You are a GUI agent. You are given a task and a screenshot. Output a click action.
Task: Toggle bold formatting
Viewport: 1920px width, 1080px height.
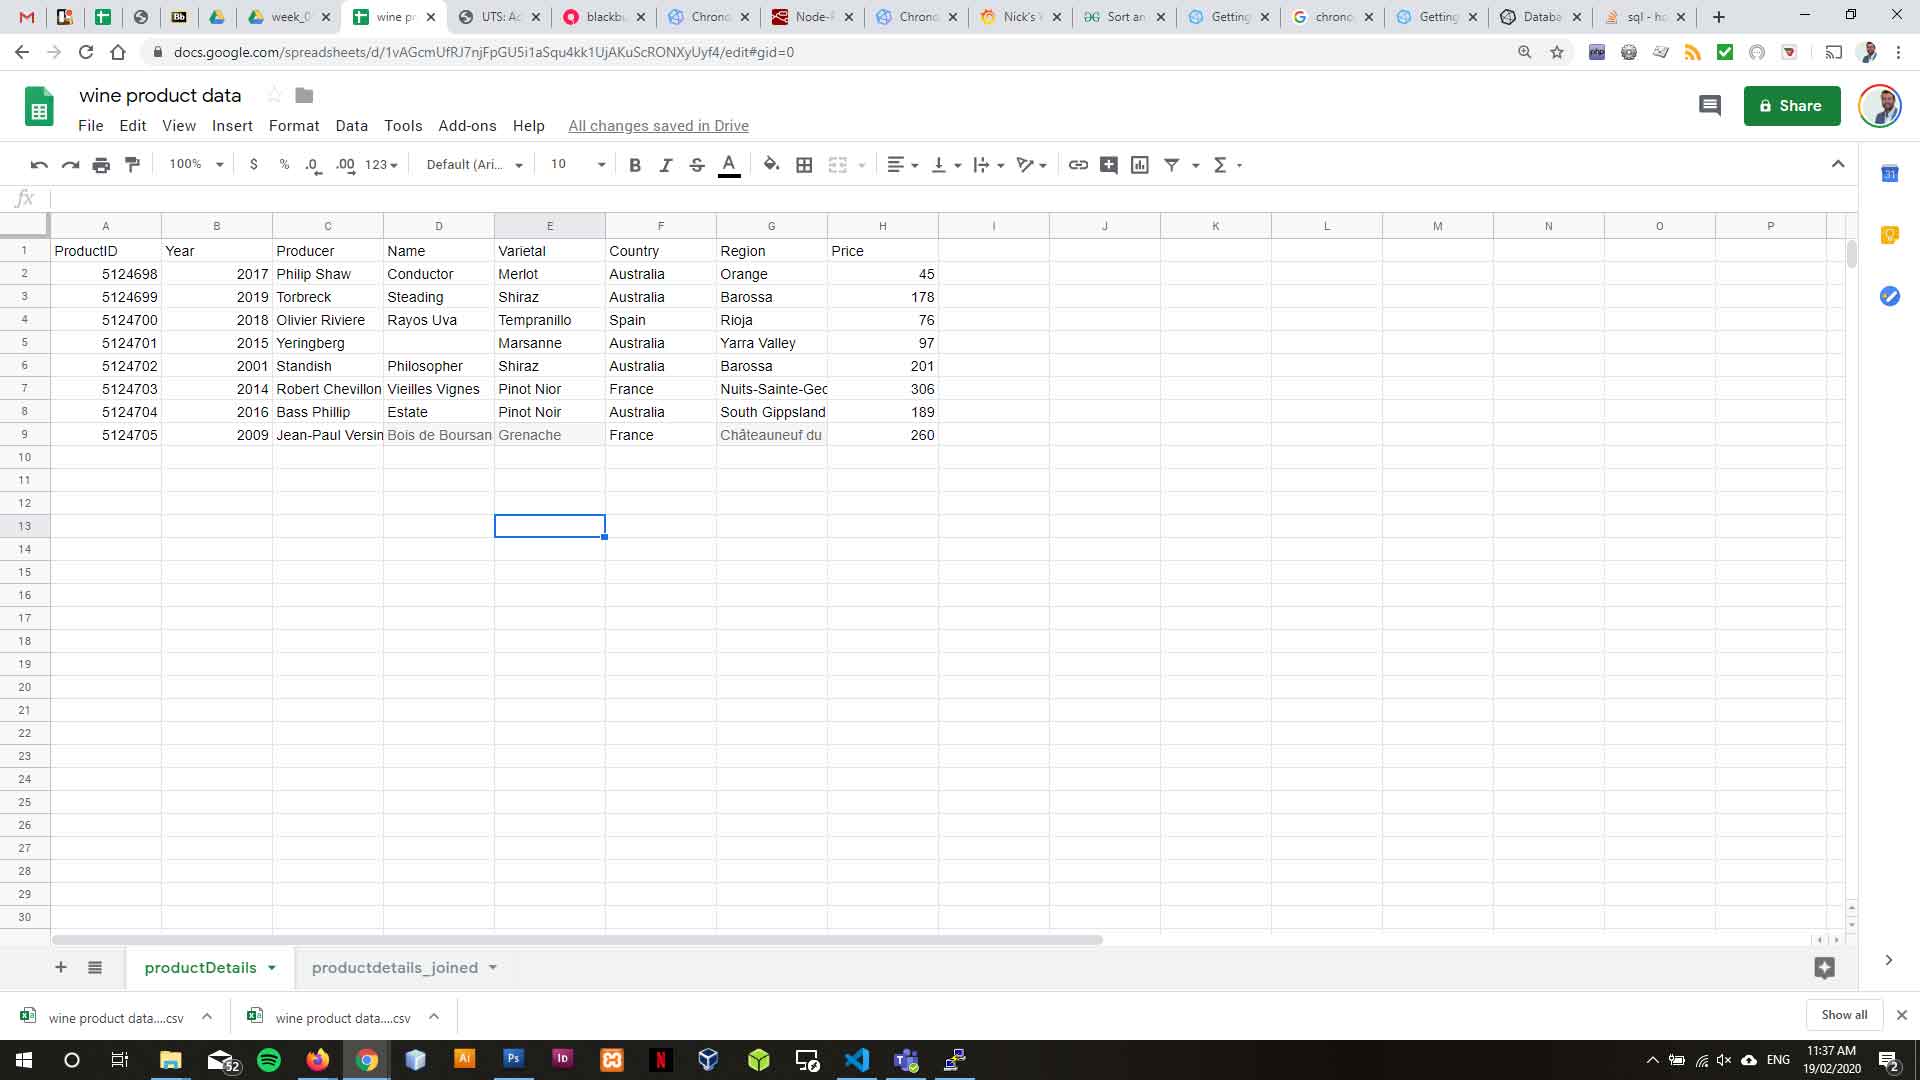[x=634, y=165]
